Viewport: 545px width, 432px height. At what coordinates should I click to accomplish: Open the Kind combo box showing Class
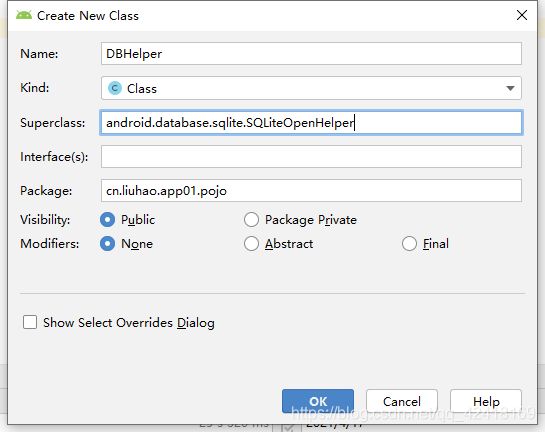click(x=311, y=88)
